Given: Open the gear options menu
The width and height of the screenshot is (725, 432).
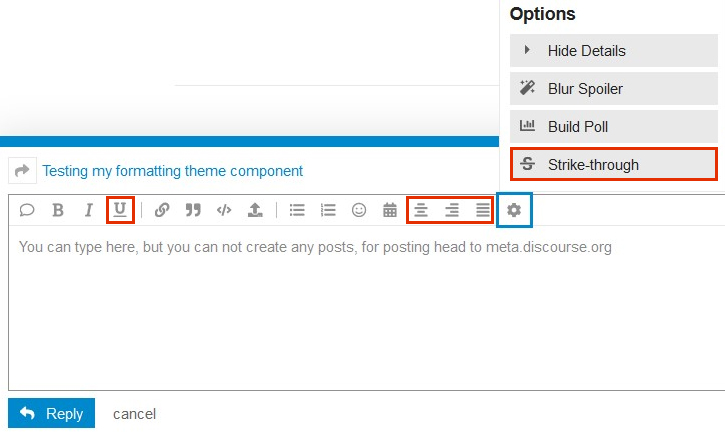Looking at the screenshot, I should pos(514,210).
